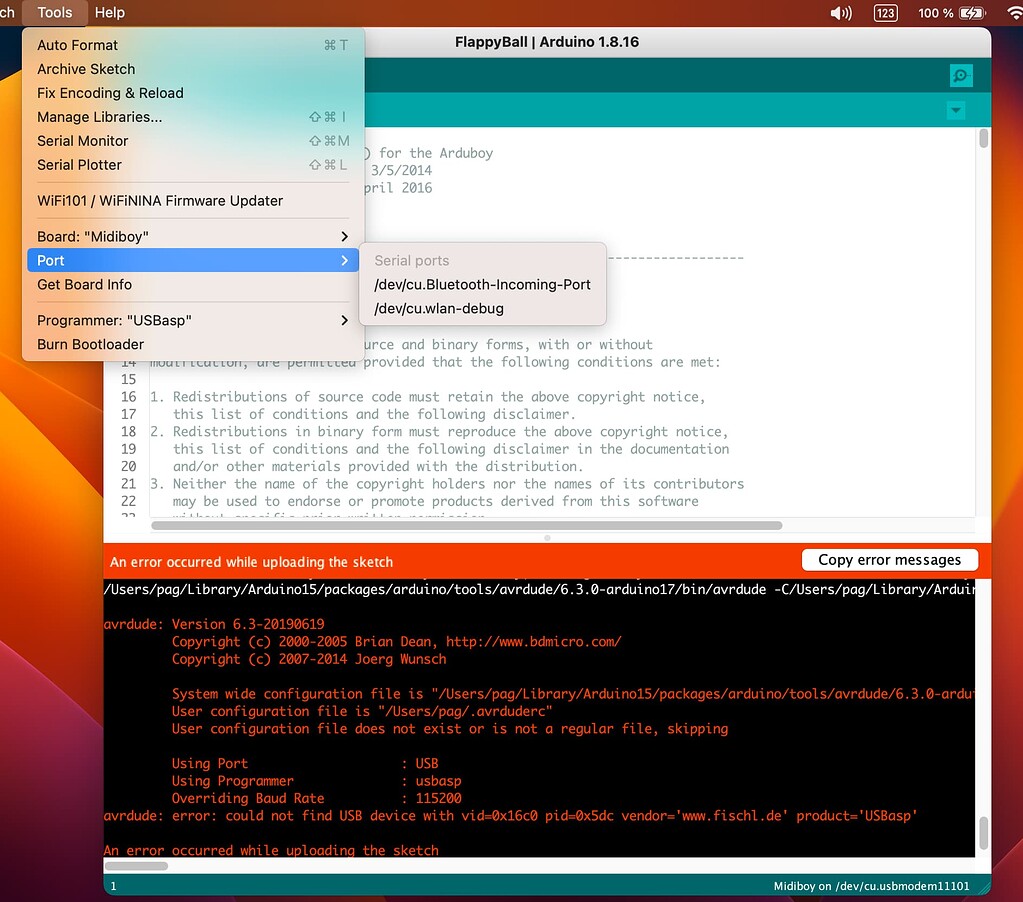1023x902 pixels.
Task: Open the Help menu
Action: click(110, 12)
